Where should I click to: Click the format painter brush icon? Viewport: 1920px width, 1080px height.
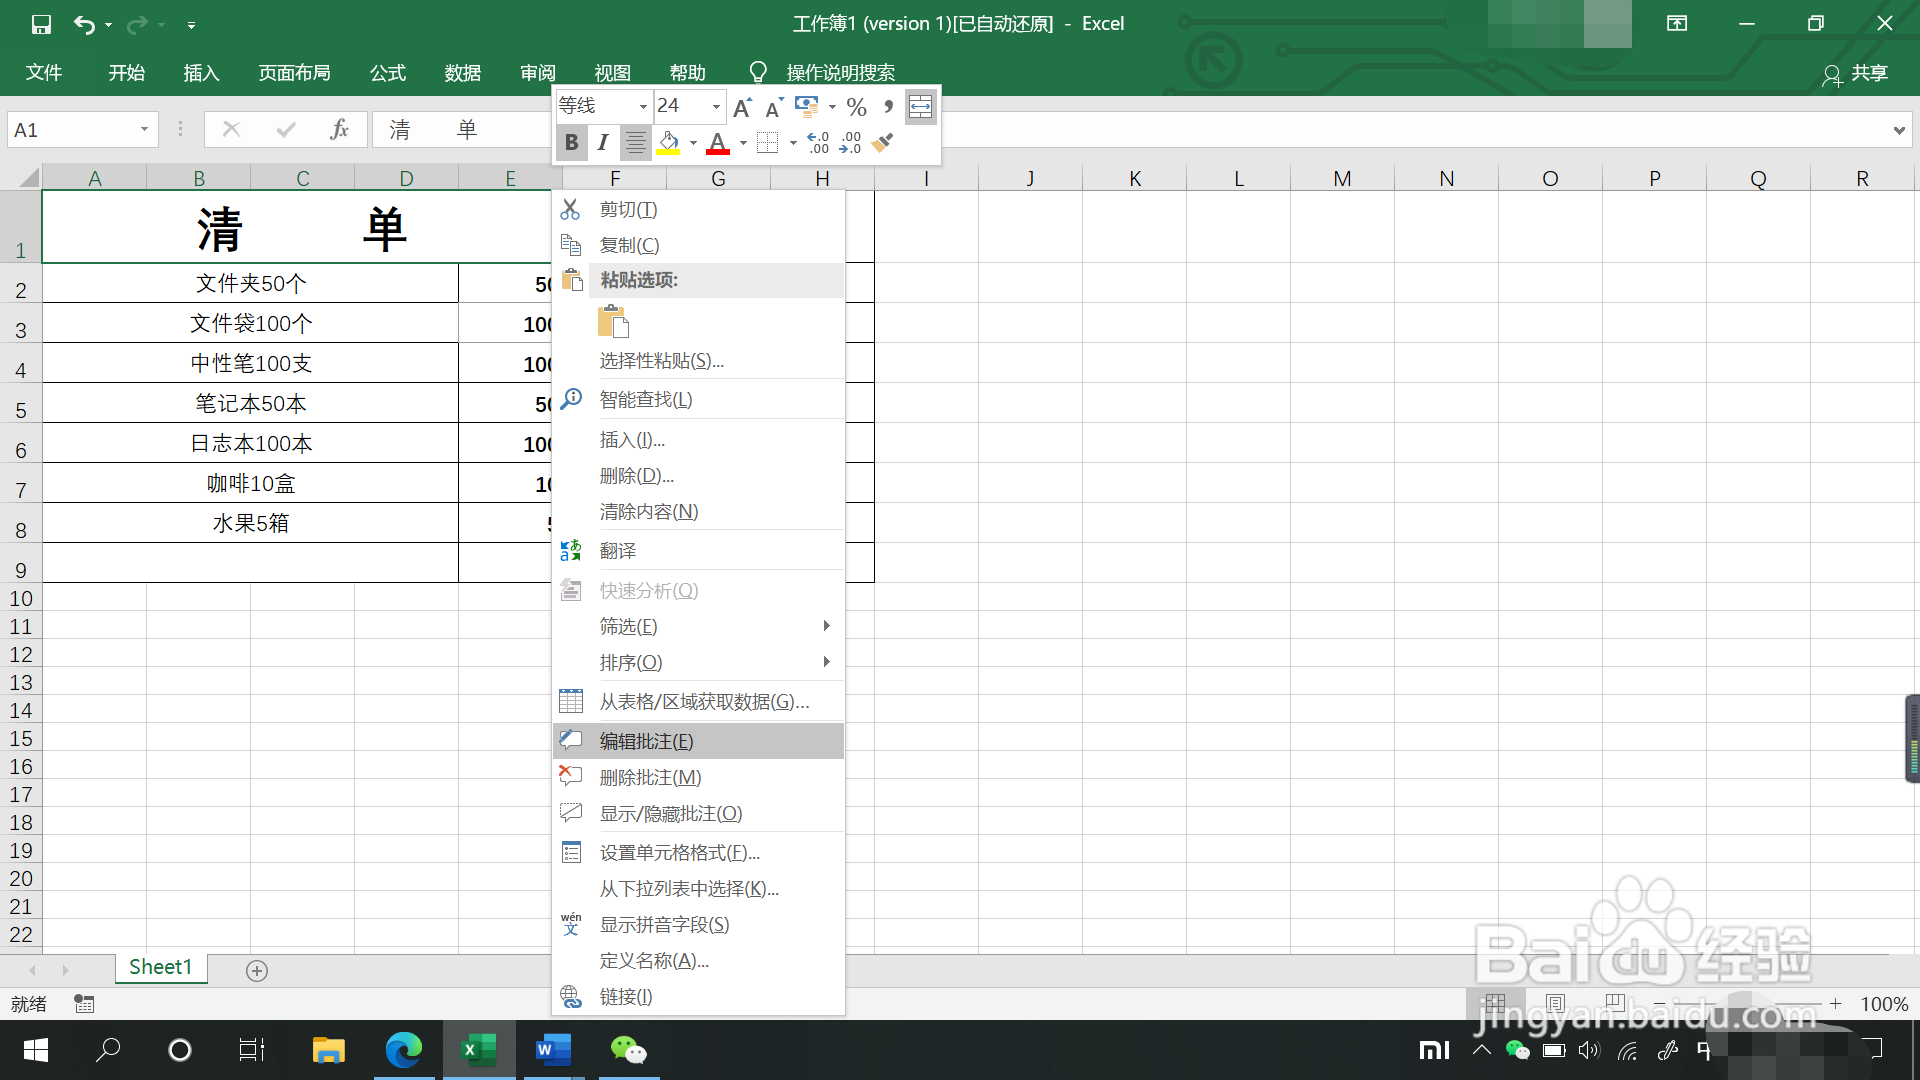coord(882,143)
